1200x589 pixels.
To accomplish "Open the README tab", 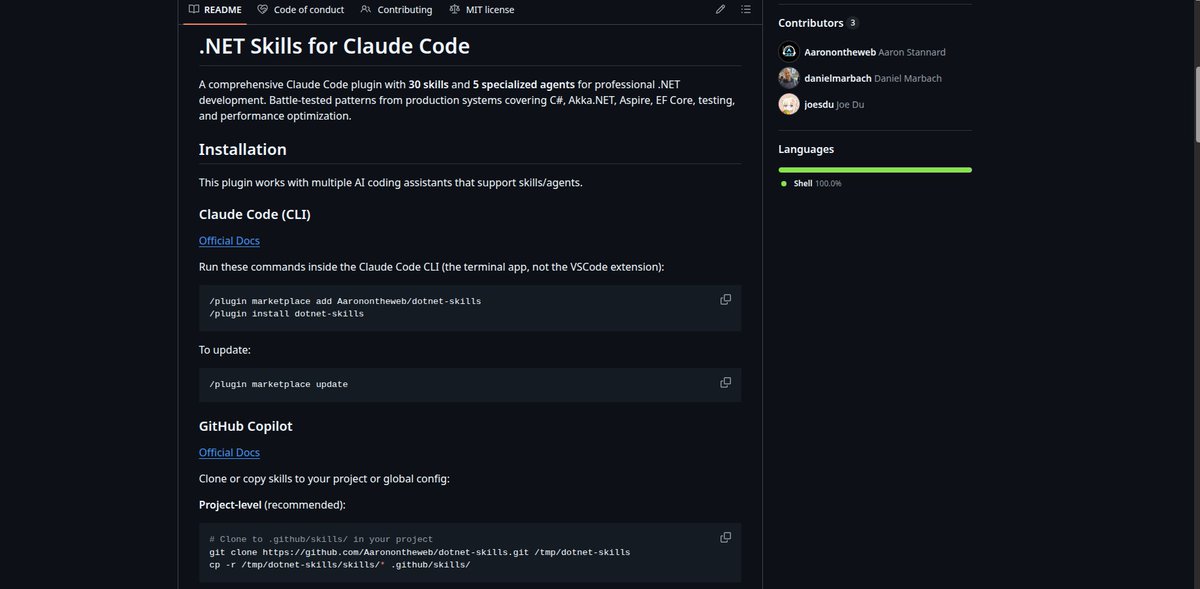I will tap(215, 10).
